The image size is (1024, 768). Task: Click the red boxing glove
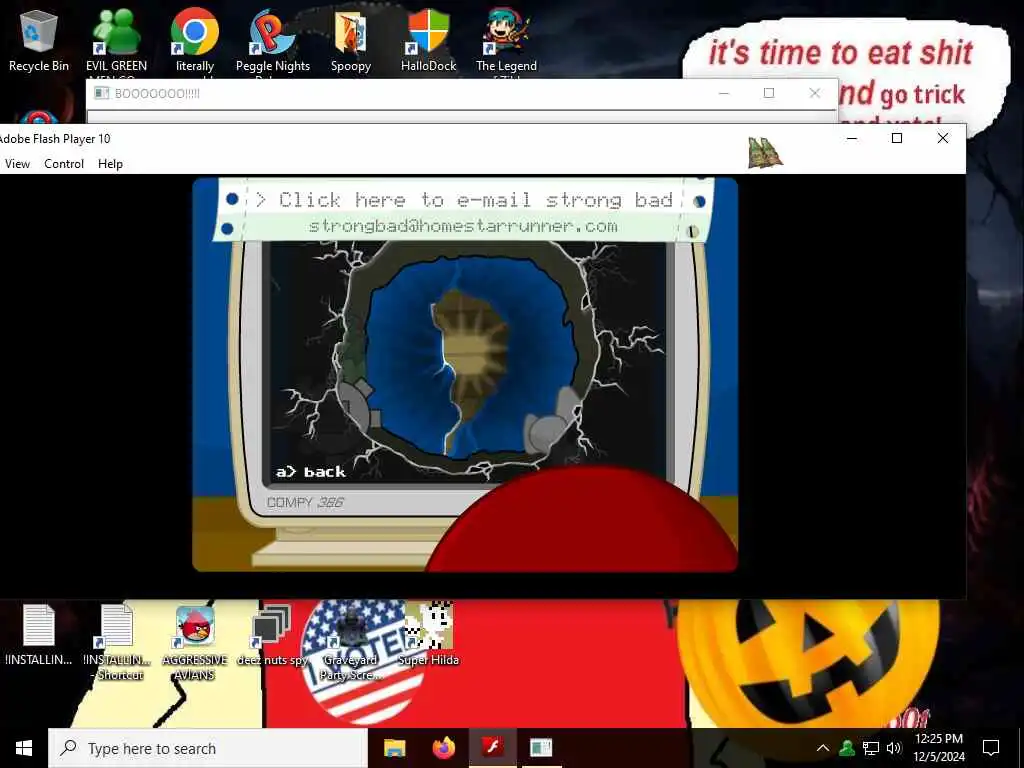(x=581, y=519)
